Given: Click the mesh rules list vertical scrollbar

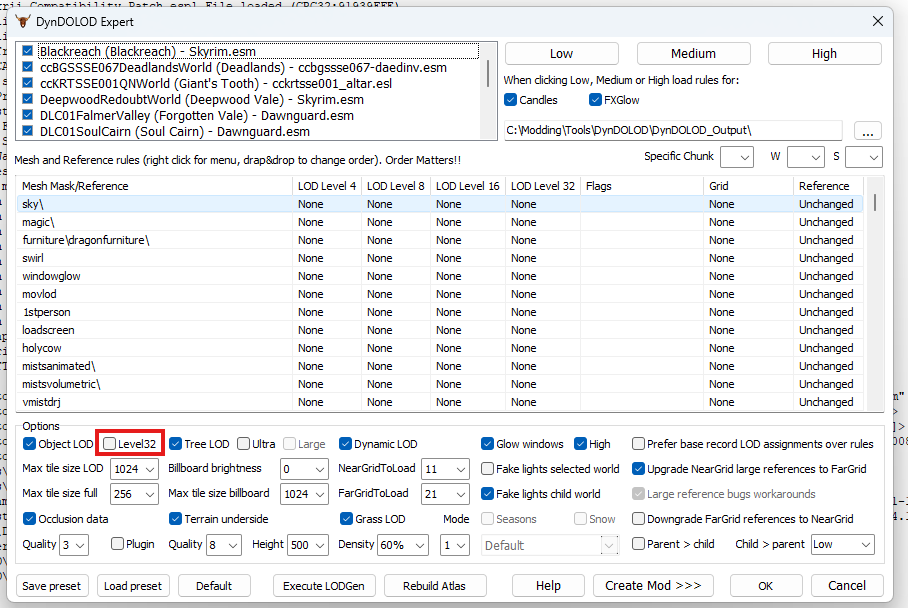Looking at the screenshot, I should coord(876,300).
